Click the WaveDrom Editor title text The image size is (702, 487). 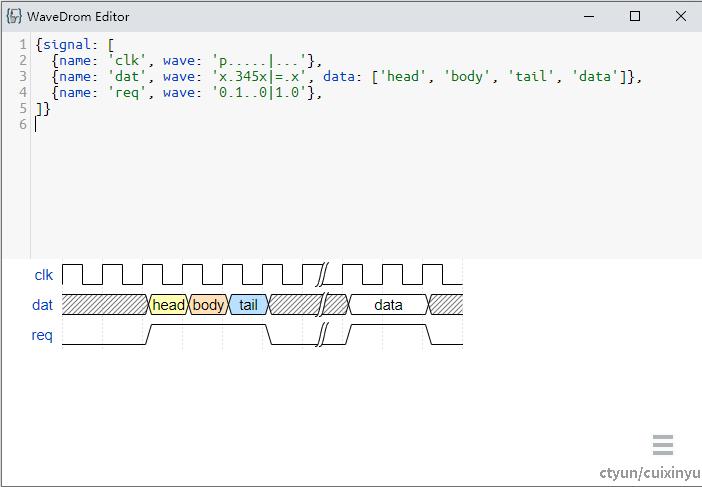(x=78, y=17)
